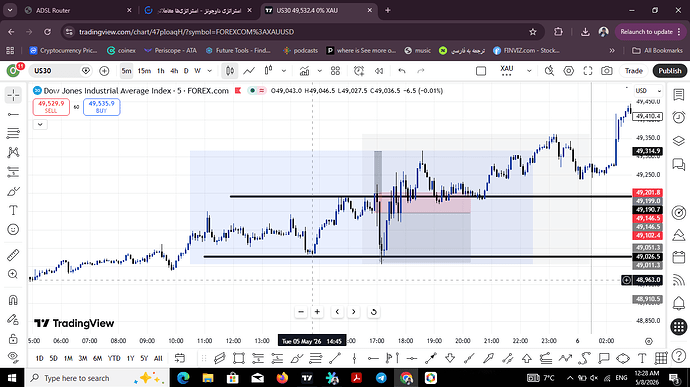
Task: Switch to the 5m timeframe
Action: pos(126,71)
